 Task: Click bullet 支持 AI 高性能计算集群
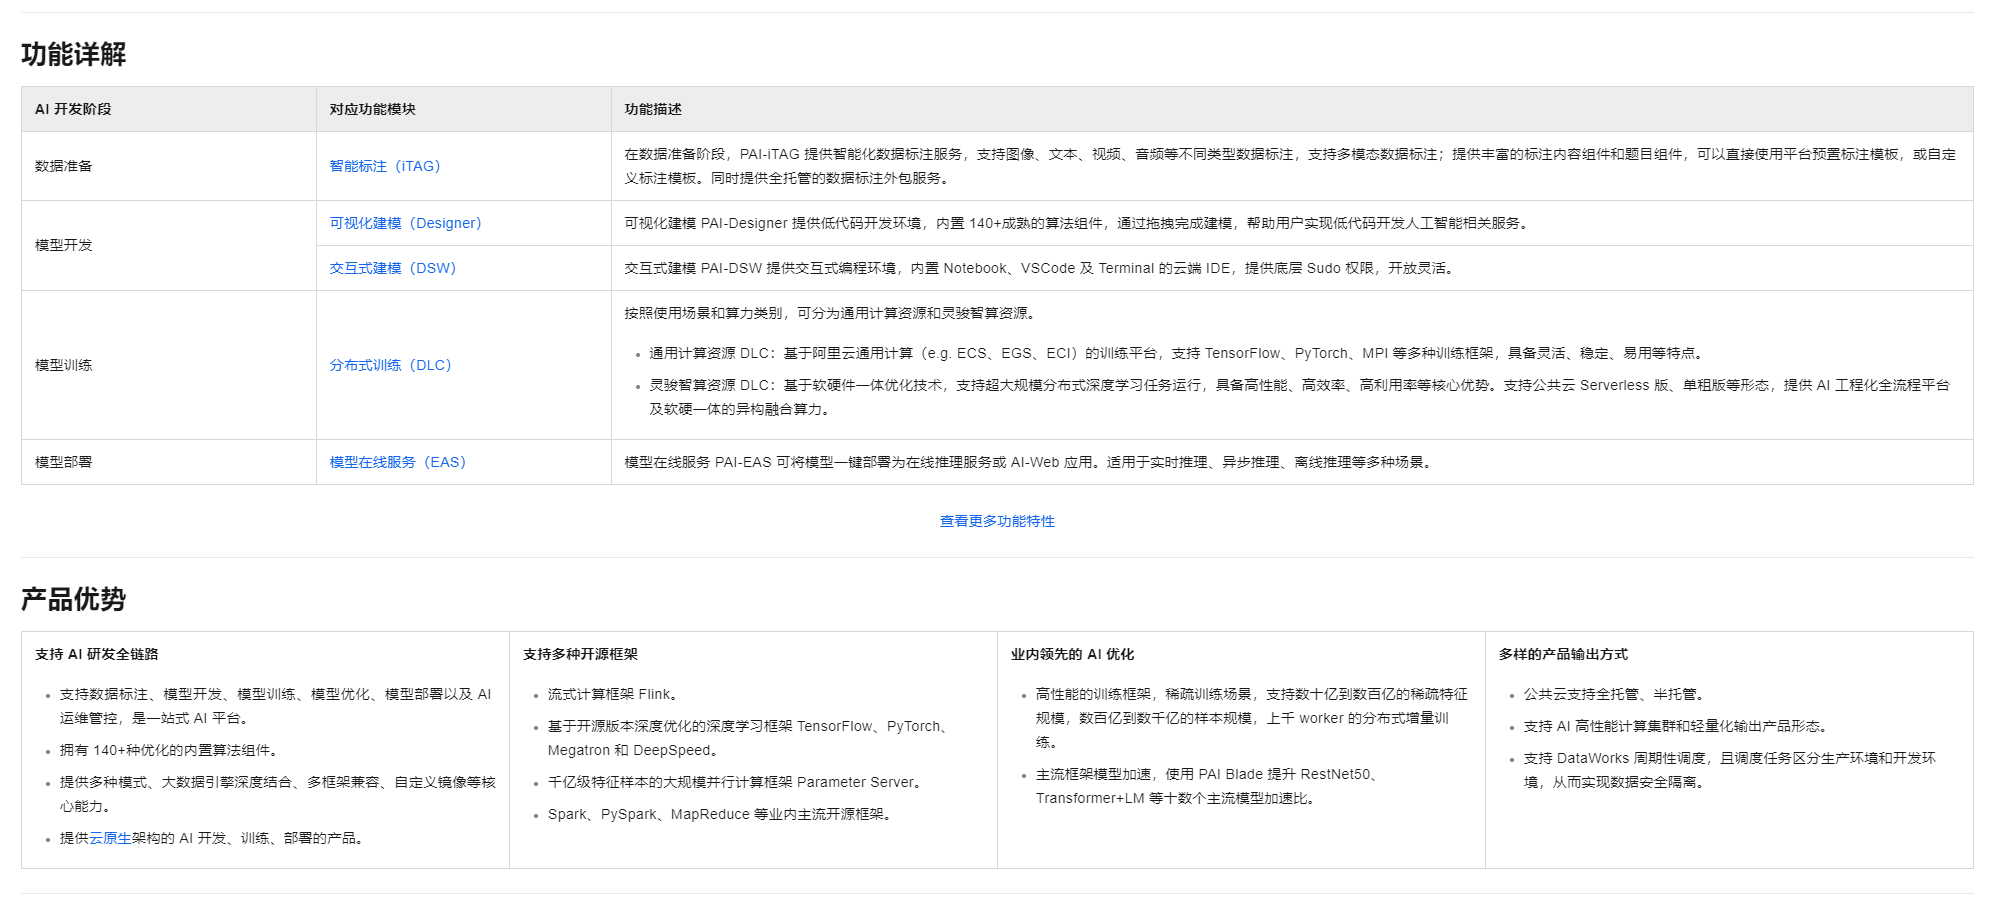tap(1678, 726)
